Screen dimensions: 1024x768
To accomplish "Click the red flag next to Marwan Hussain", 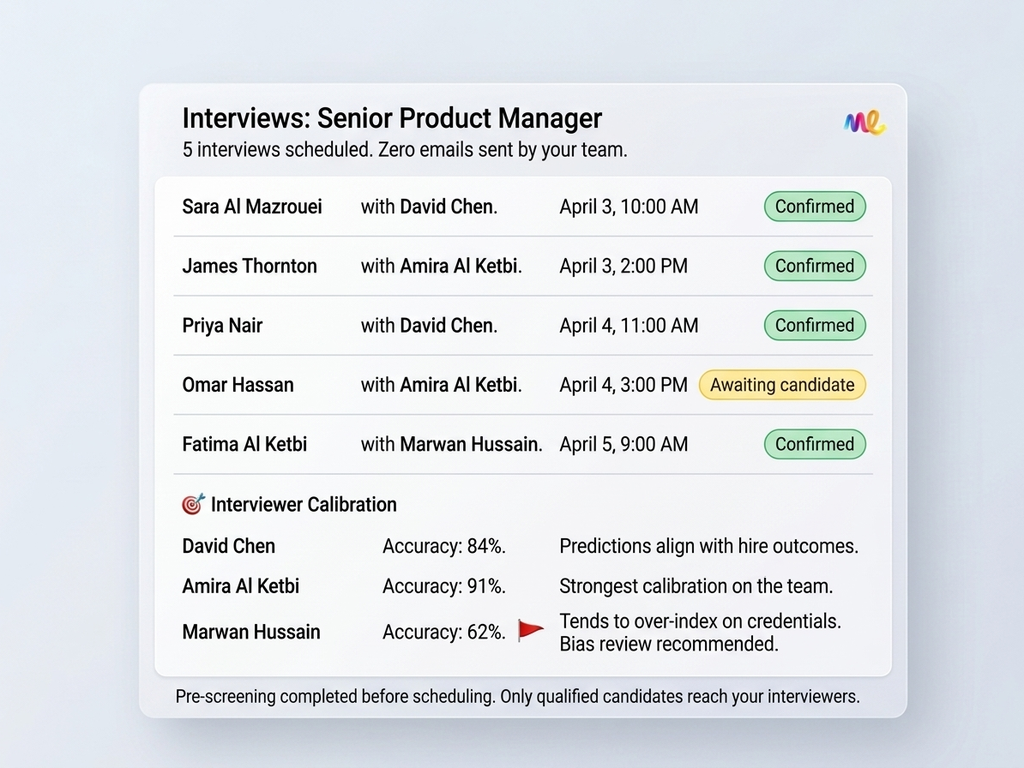I will pyautogui.click(x=530, y=630).
